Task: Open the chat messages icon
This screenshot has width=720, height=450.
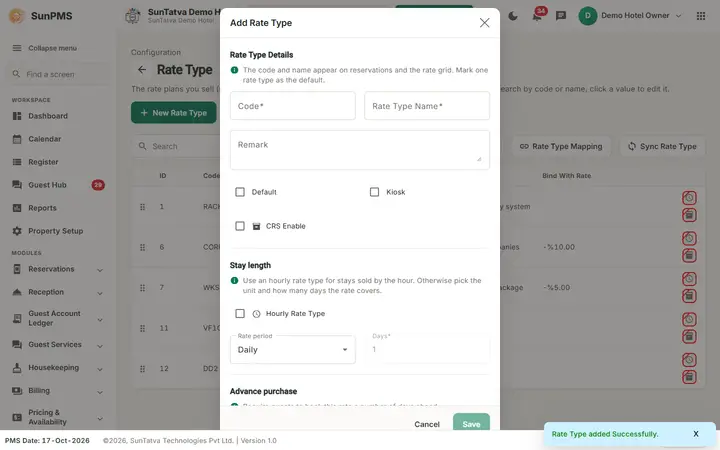Action: [561, 16]
